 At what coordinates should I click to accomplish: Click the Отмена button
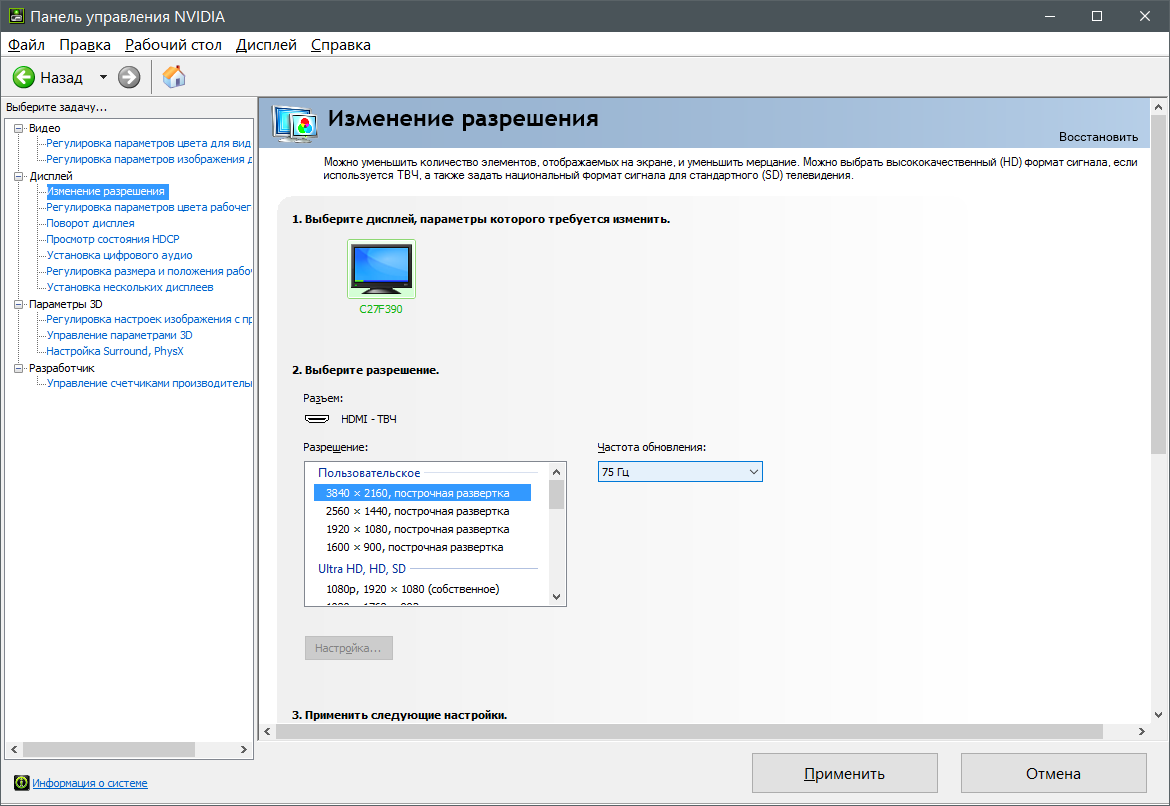tap(1053, 773)
